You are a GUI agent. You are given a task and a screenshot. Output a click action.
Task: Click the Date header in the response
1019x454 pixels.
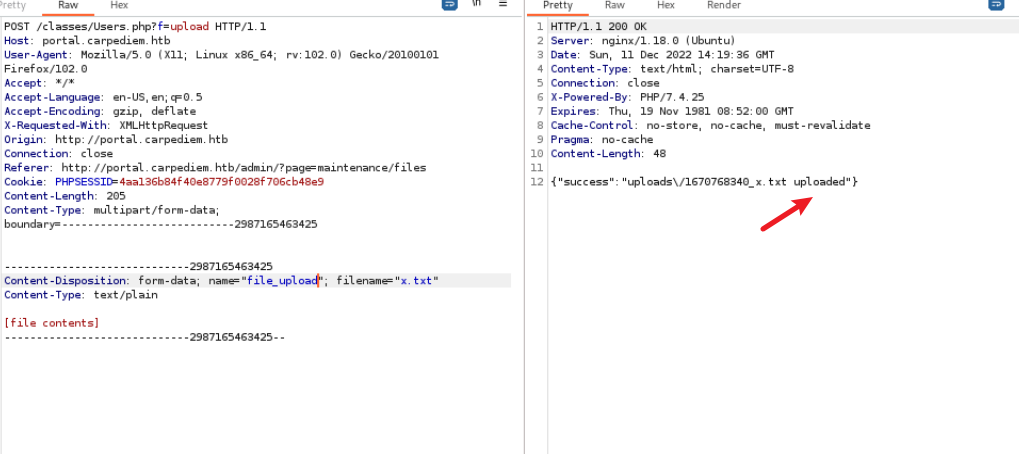[x=662, y=55]
